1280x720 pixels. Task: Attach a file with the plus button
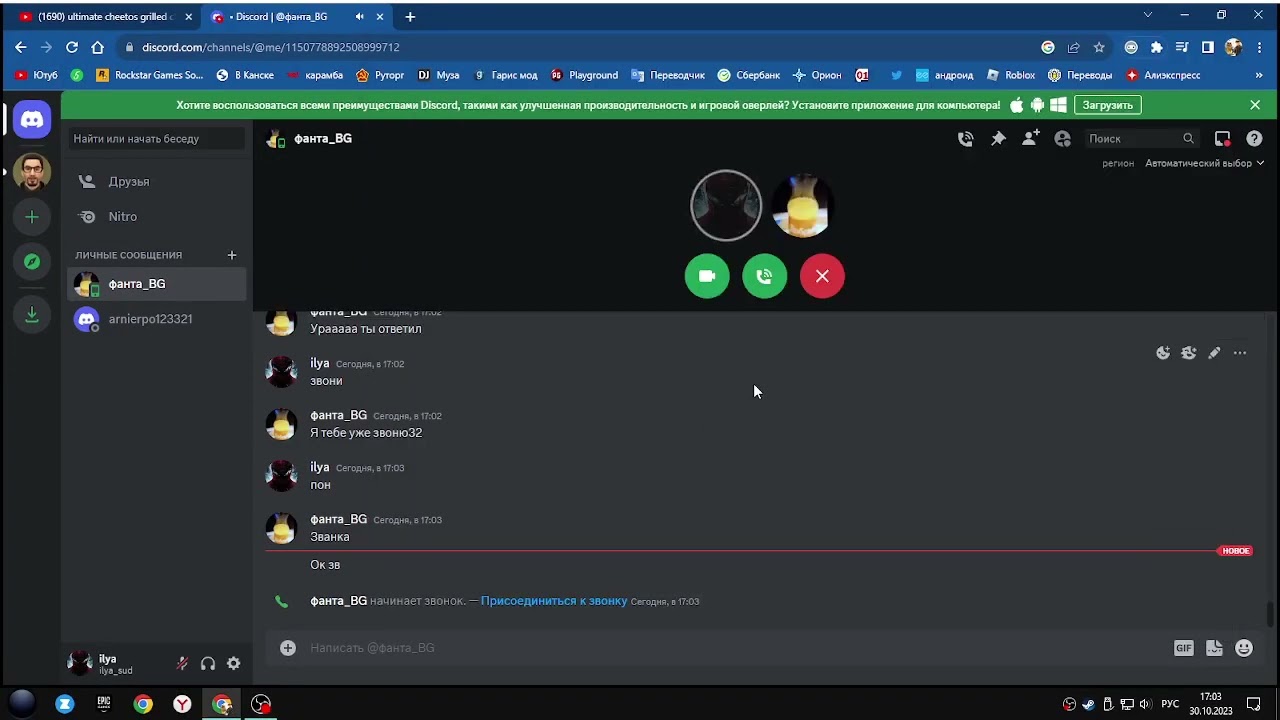pos(288,648)
